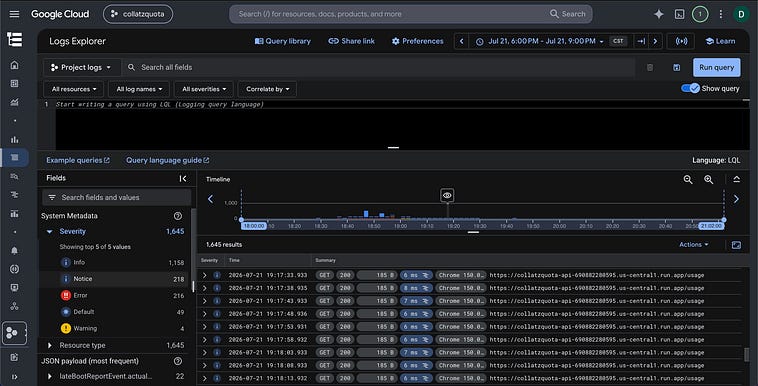Open All severities filter
The image size is (758, 386).
tap(204, 89)
